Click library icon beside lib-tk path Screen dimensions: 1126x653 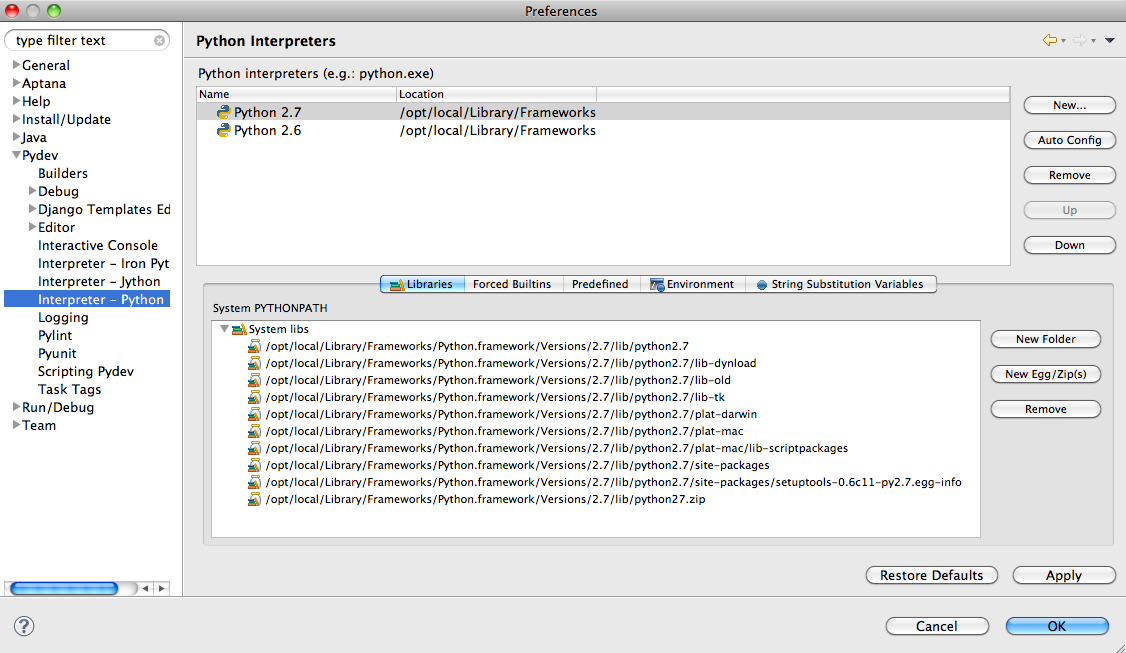coord(254,397)
